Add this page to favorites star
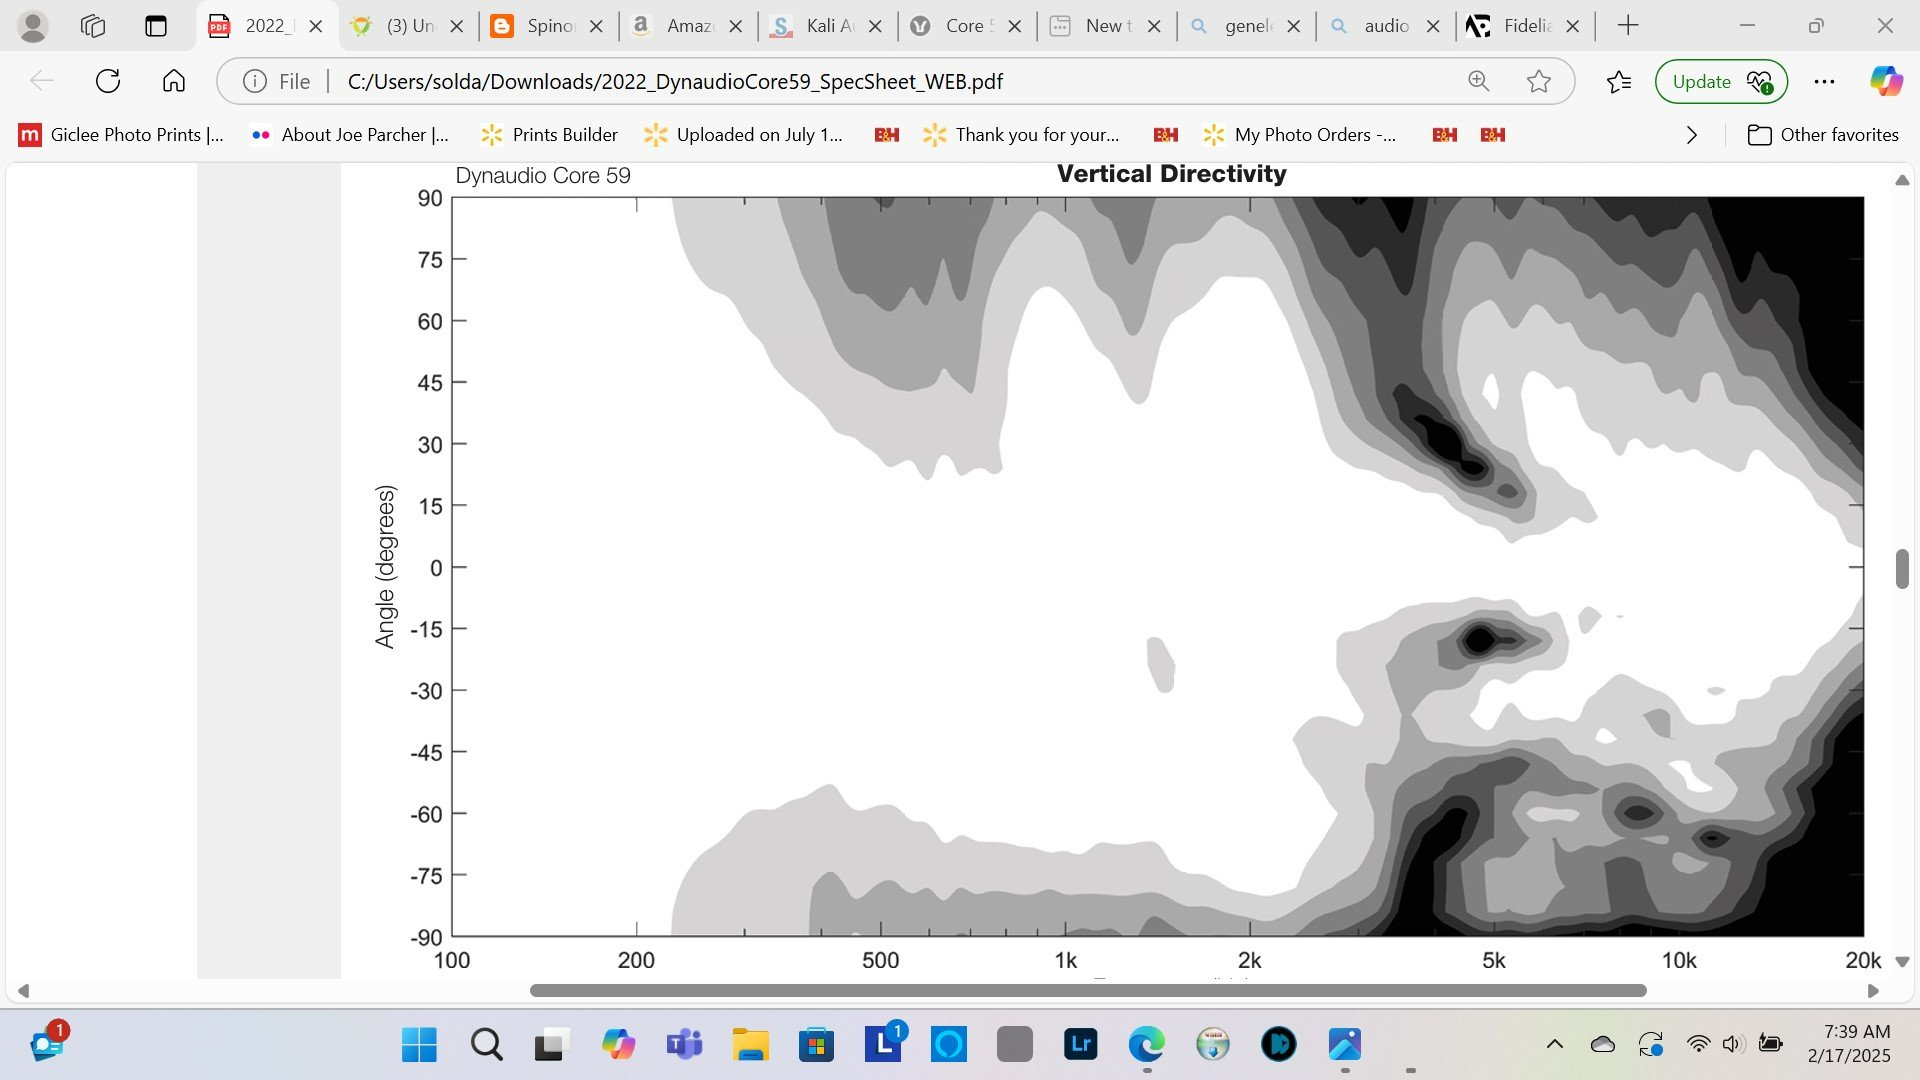Viewport: 1920px width, 1080px height. (x=1539, y=81)
